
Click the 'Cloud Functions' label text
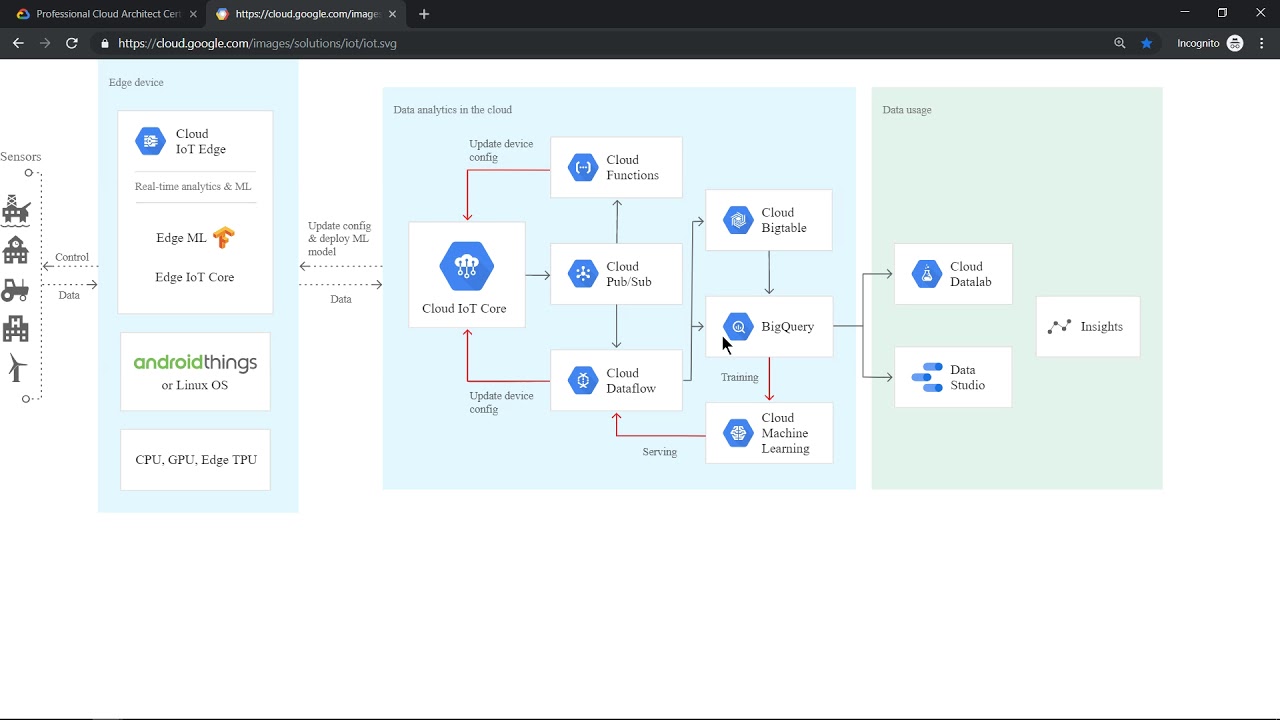pyautogui.click(x=633, y=167)
